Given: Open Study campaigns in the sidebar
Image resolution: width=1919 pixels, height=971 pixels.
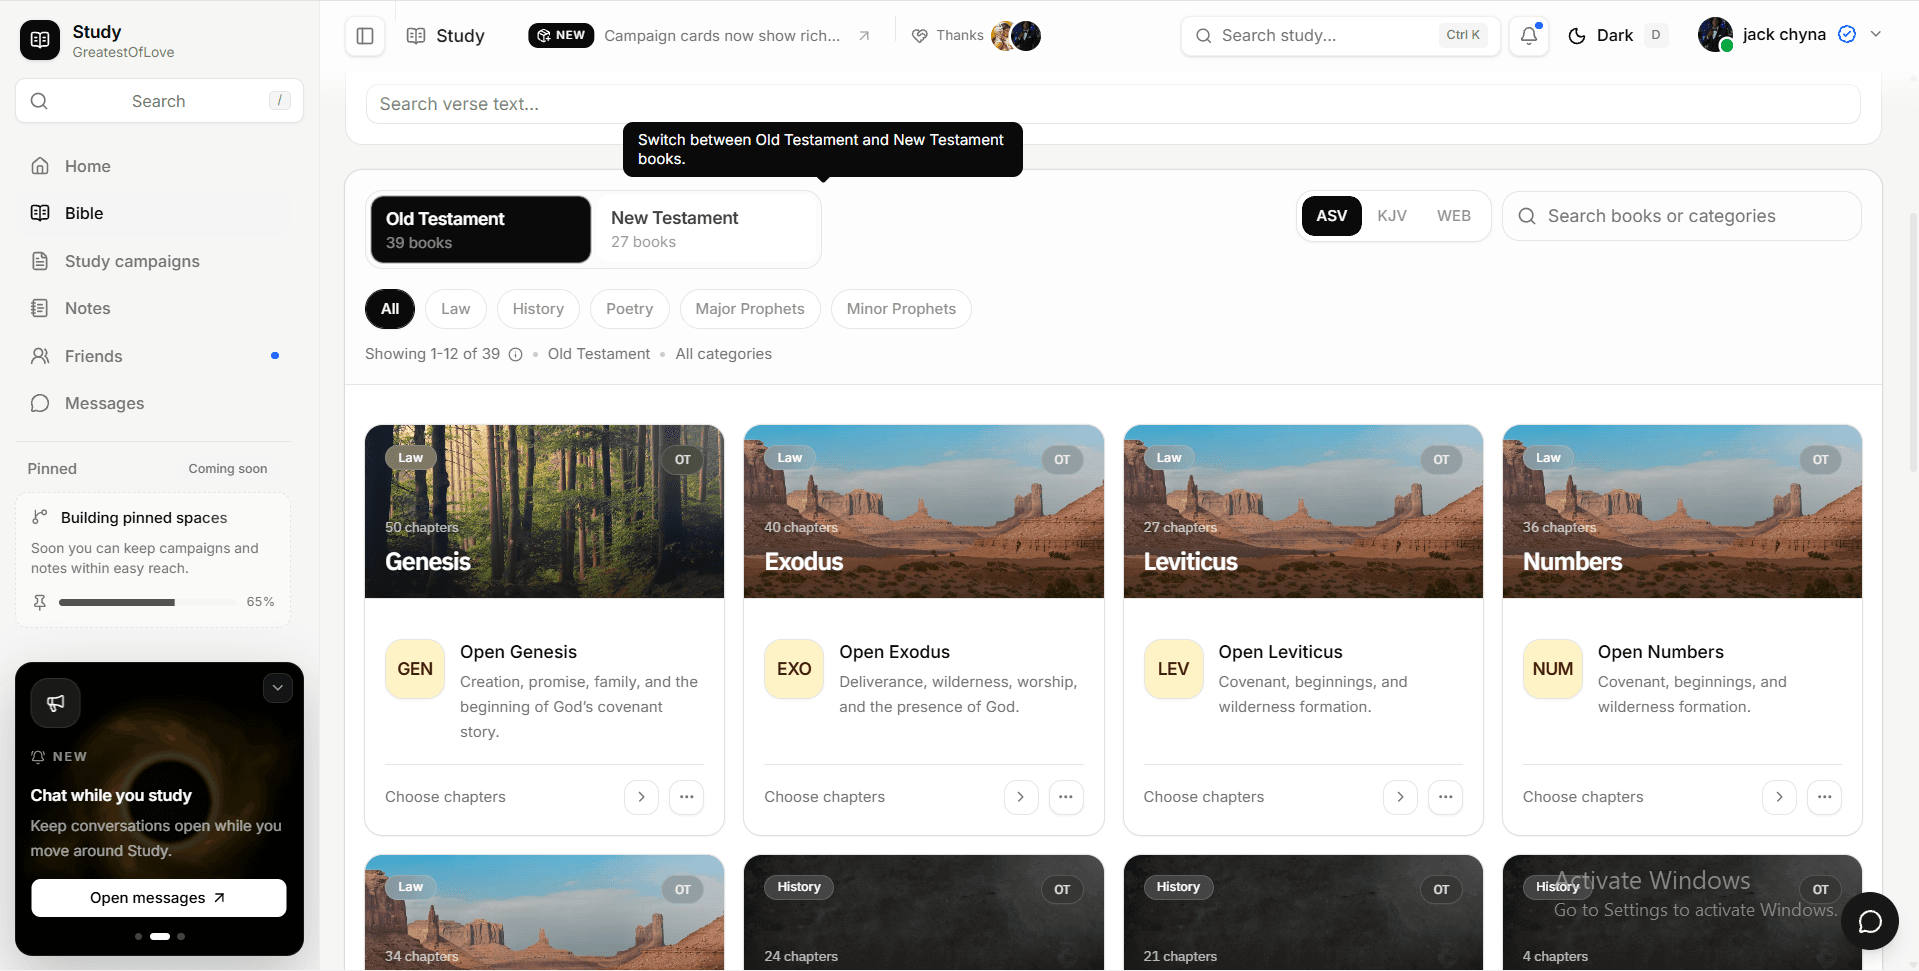Looking at the screenshot, I should (155, 261).
